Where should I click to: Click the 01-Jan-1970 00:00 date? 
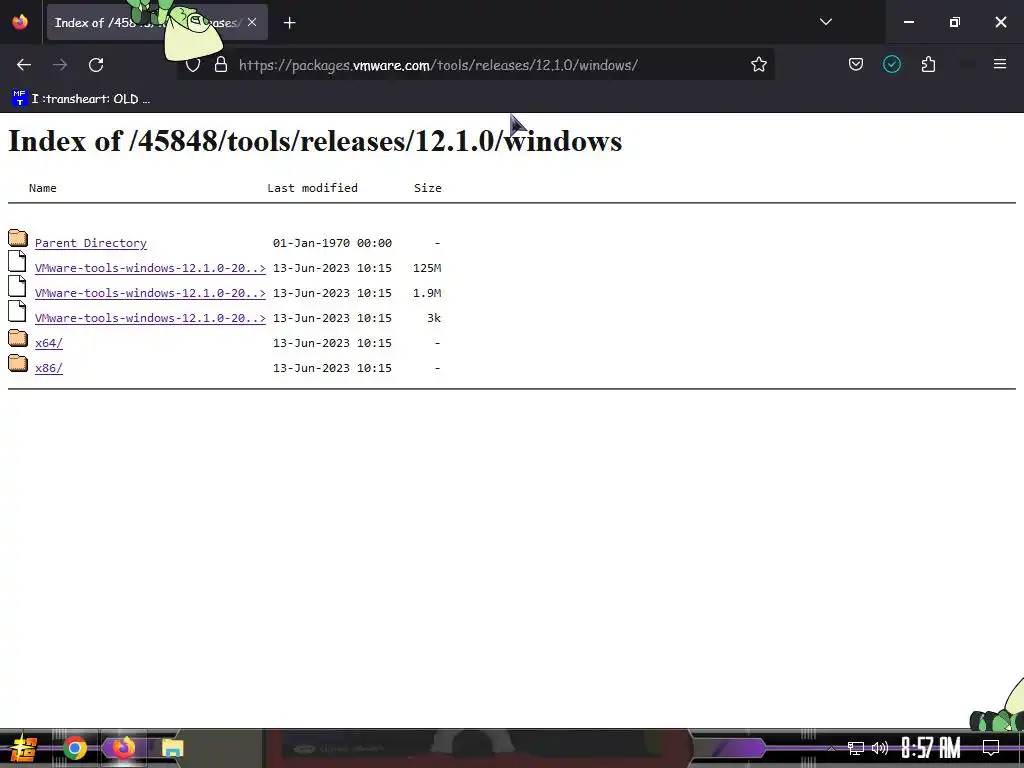(332, 243)
